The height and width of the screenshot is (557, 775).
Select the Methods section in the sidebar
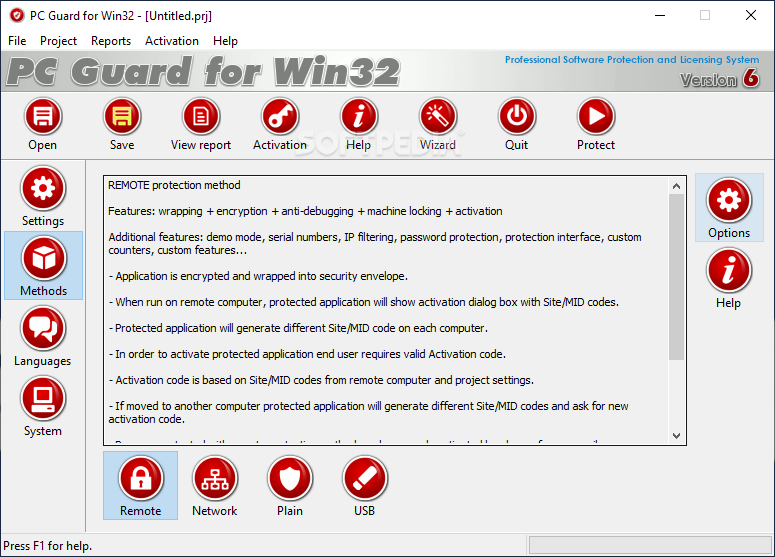click(x=43, y=266)
